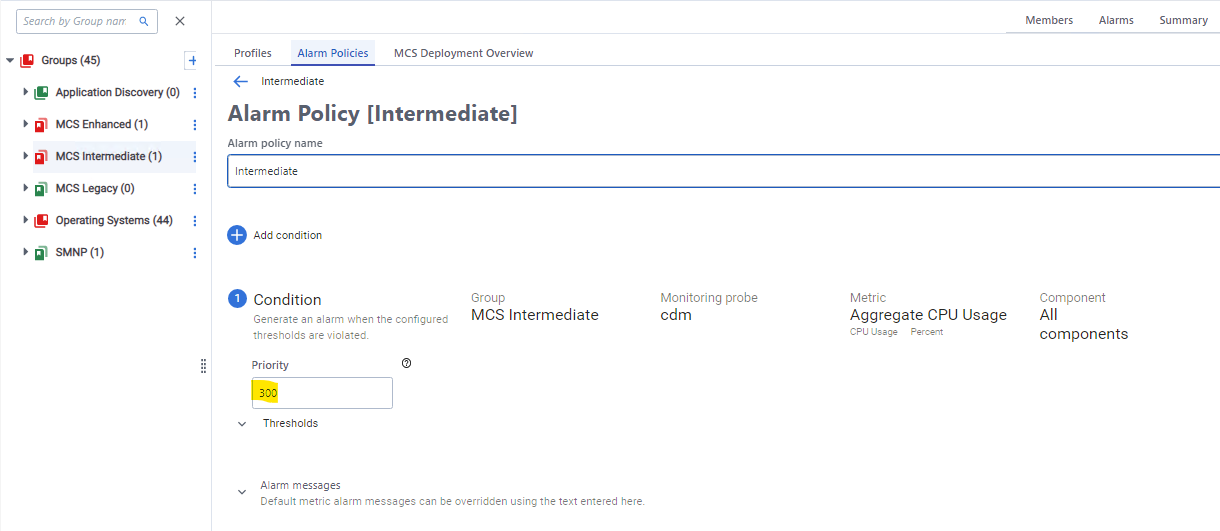This screenshot has width=1220, height=531.
Task: Clear the group search with X icon
Action: coord(180,21)
